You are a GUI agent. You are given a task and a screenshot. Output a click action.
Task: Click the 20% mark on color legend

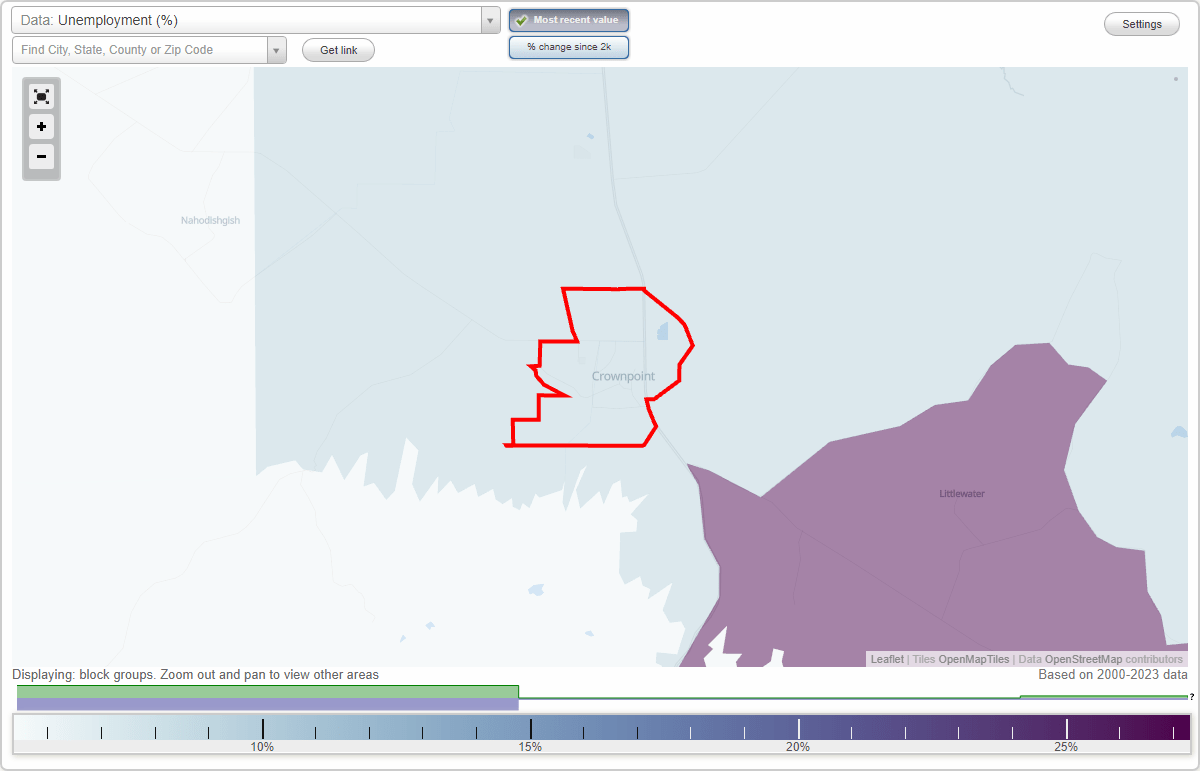coord(798,747)
